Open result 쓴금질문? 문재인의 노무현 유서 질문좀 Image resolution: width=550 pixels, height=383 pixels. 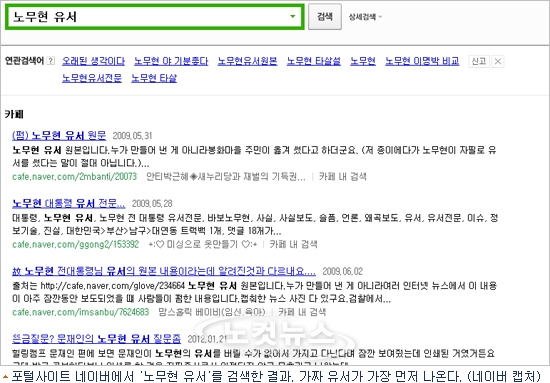pyautogui.click(x=96, y=339)
